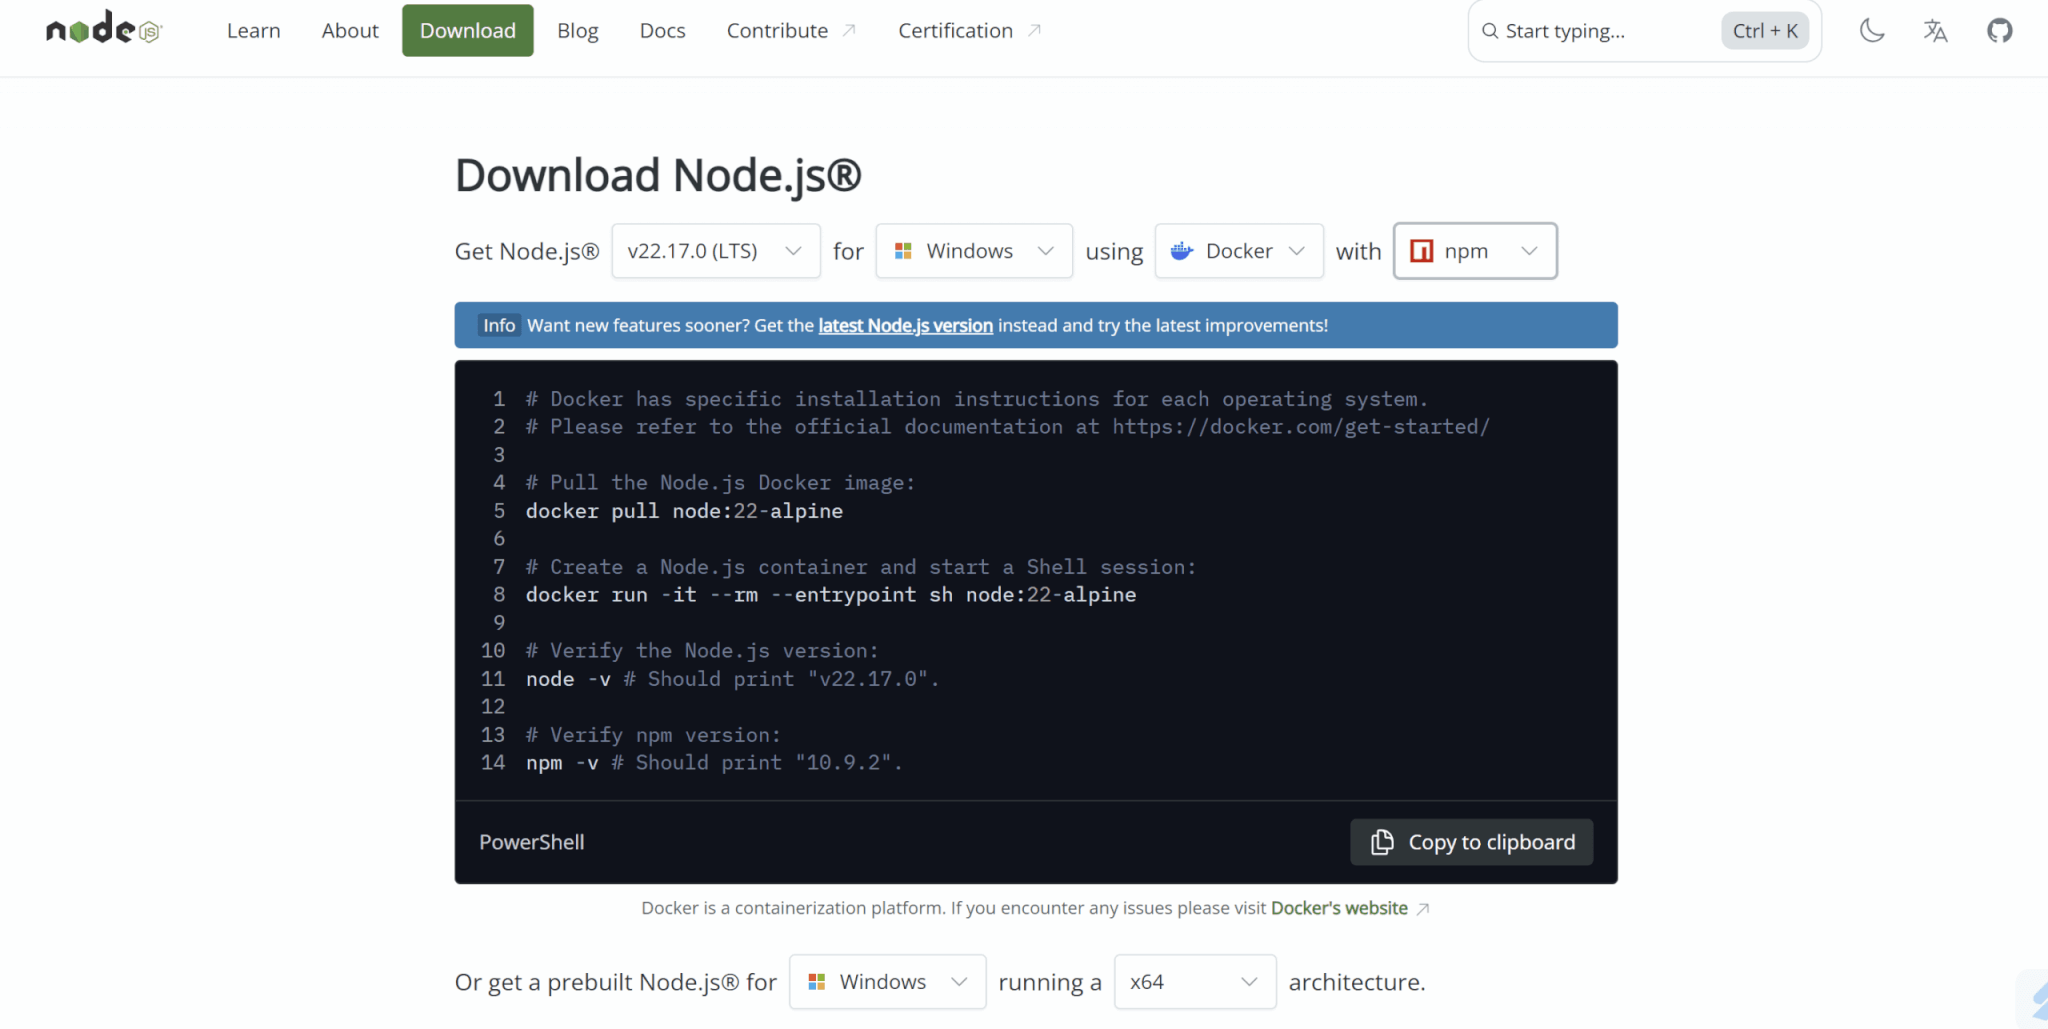This screenshot has height=1029, width=2048.
Task: Click the search magnifier icon
Action: point(1489,31)
